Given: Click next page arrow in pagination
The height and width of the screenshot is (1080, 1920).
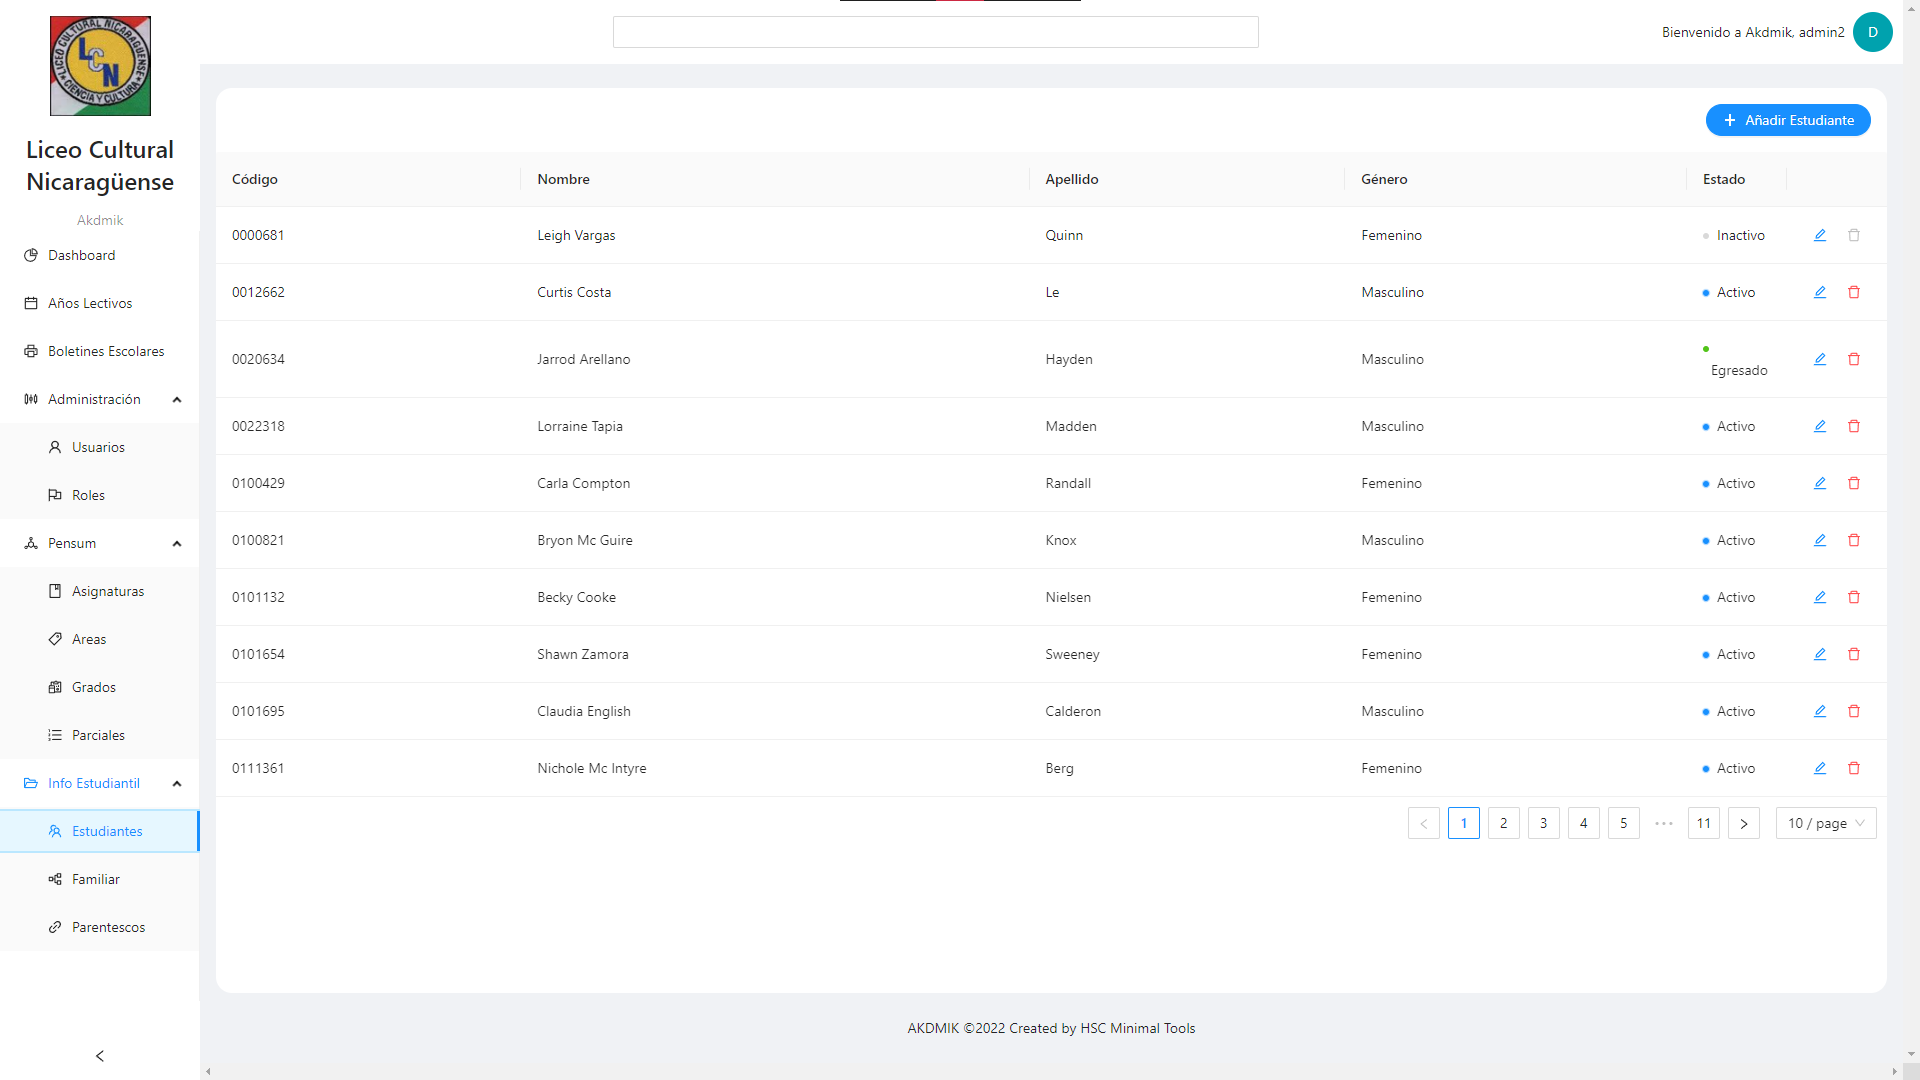Looking at the screenshot, I should pyautogui.click(x=1743, y=823).
